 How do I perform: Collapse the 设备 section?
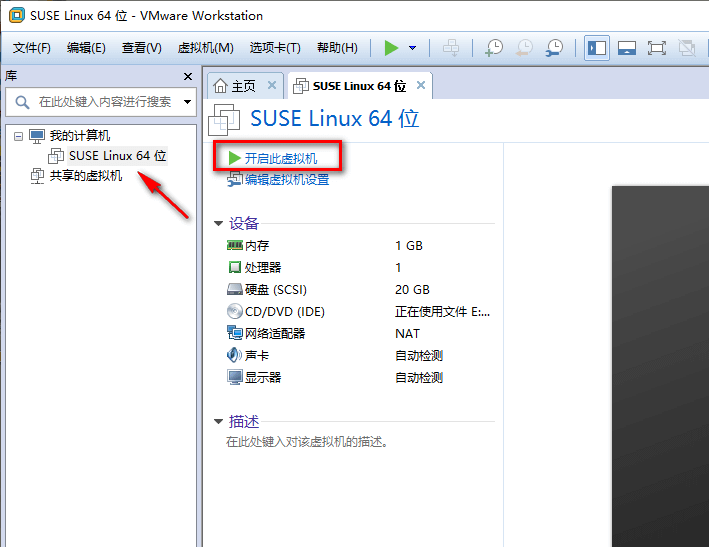click(218, 223)
